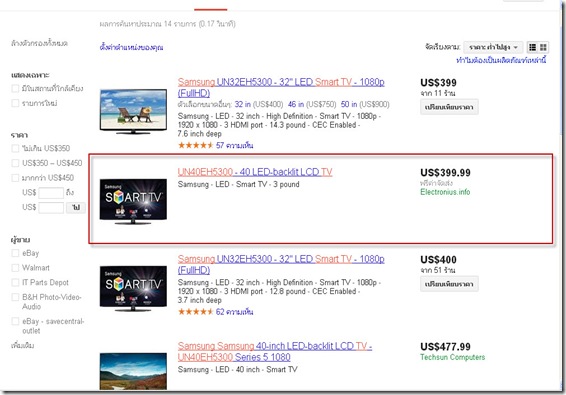Click the search result count text
Viewport: 566px width, 395px height.
[167, 24]
